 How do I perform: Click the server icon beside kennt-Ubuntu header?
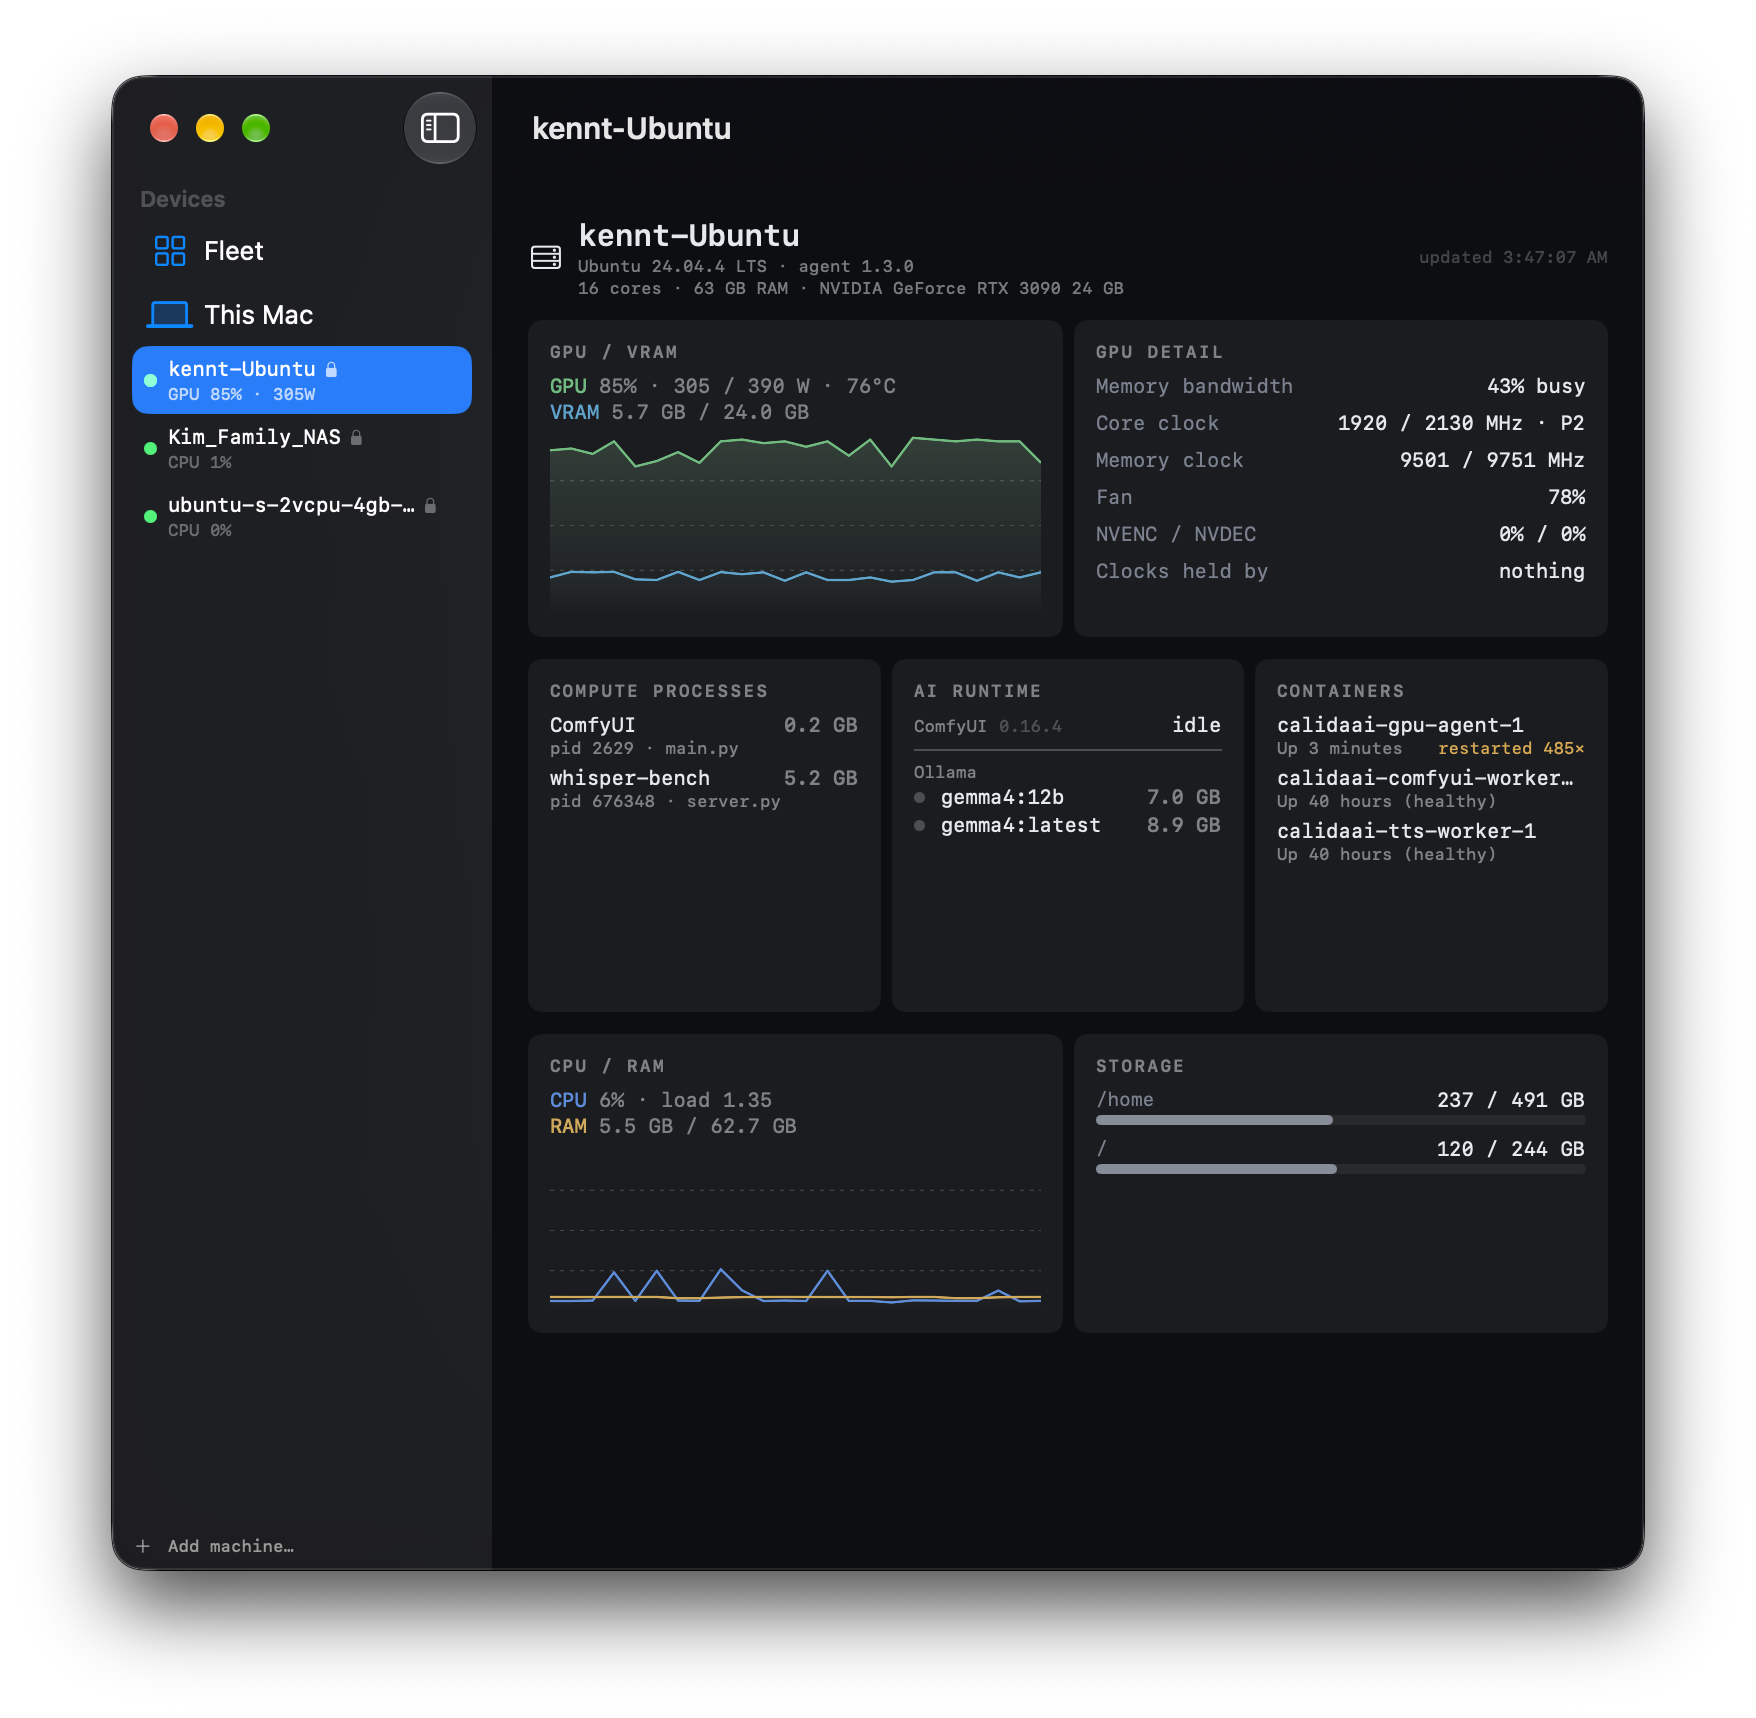click(x=546, y=257)
